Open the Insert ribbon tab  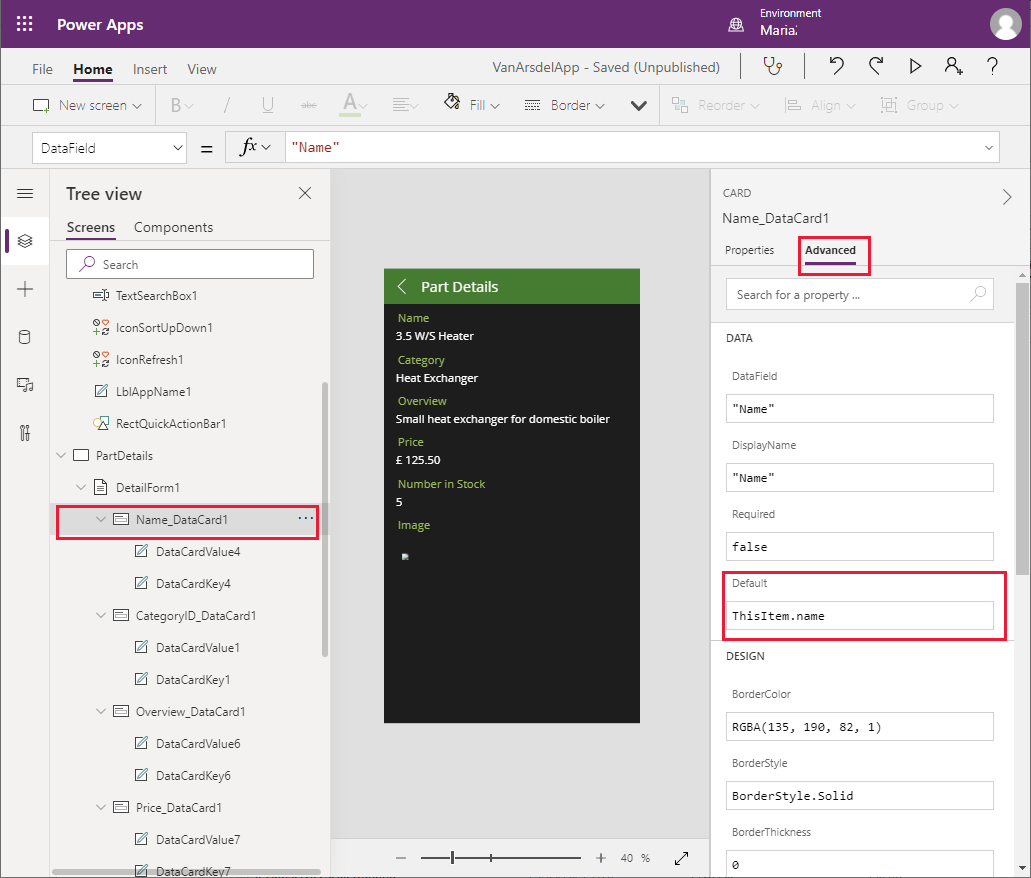[x=150, y=69]
